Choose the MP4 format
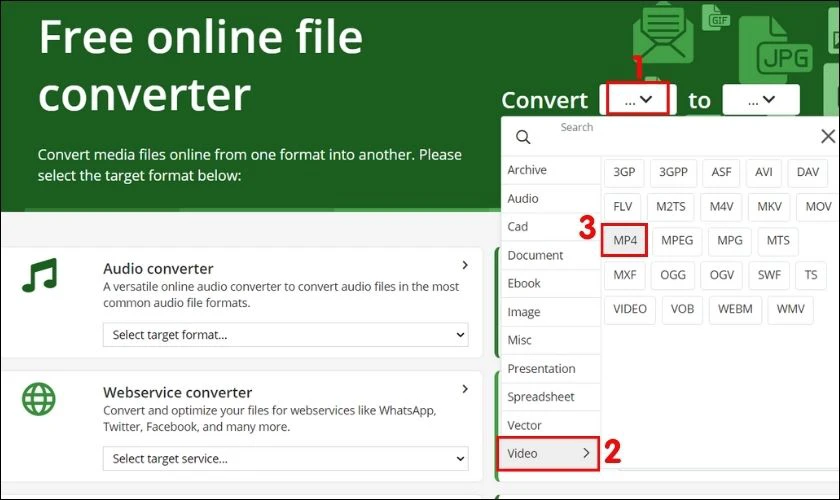 625,240
